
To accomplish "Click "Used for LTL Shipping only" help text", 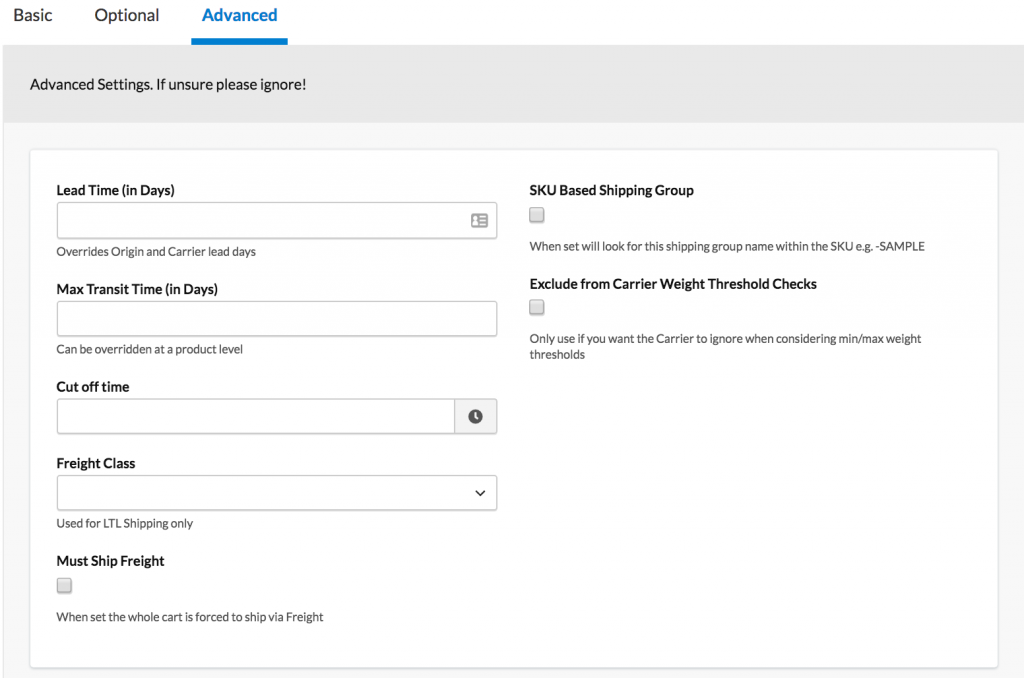I will (x=125, y=523).
